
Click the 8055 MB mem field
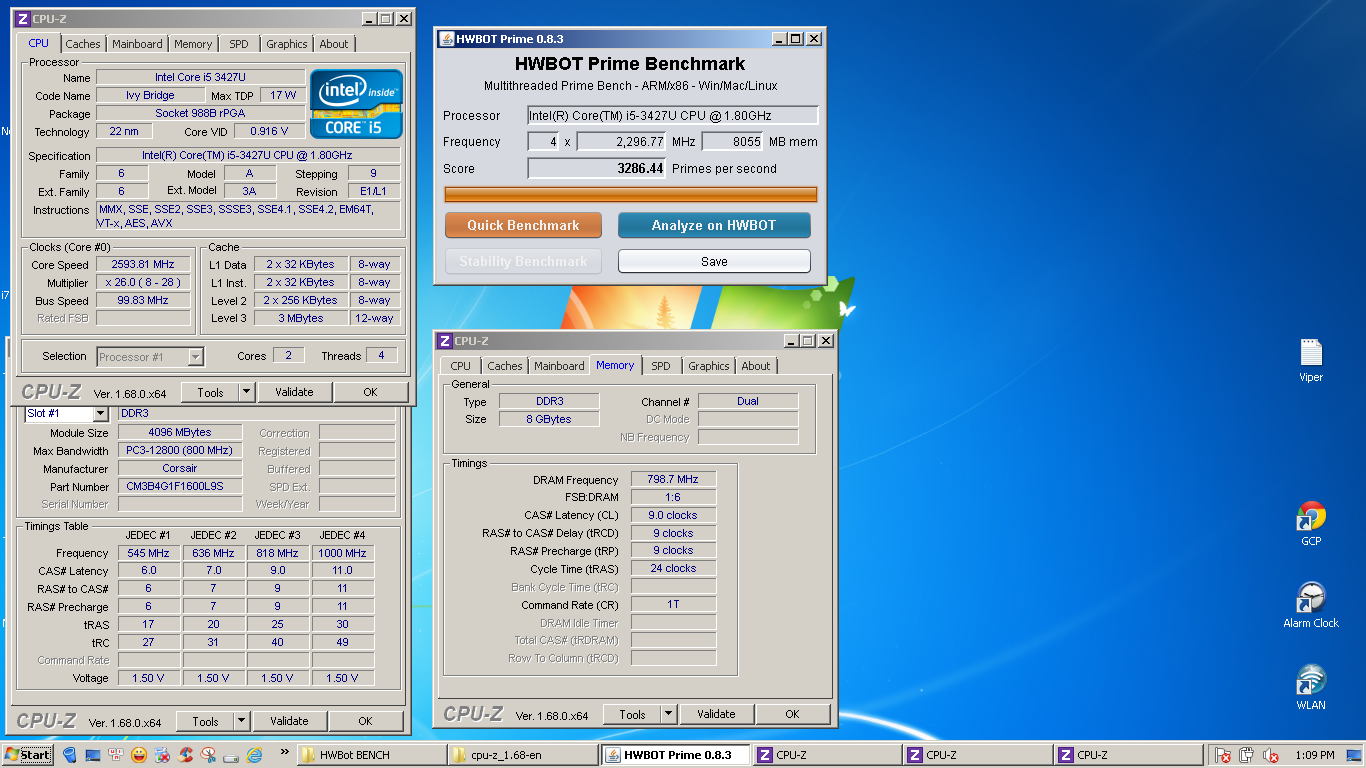[x=733, y=141]
